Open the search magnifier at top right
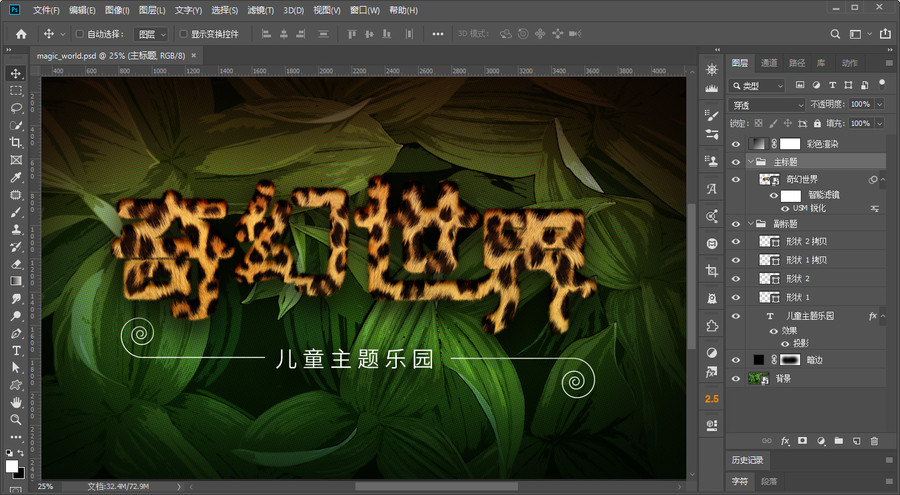The height and width of the screenshot is (495, 900). pyautogui.click(x=835, y=34)
